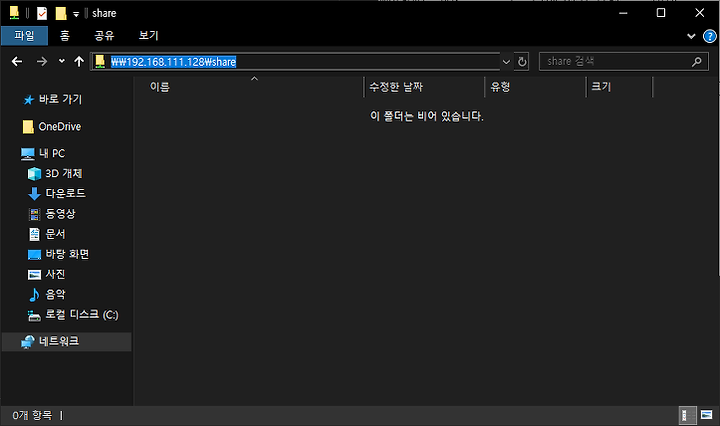Click the network icon beside 네트워크
The height and width of the screenshot is (426, 720).
point(28,342)
